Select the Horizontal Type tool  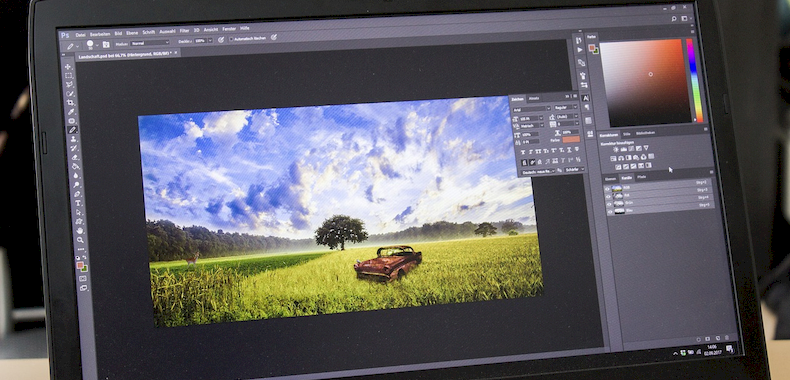(78, 203)
